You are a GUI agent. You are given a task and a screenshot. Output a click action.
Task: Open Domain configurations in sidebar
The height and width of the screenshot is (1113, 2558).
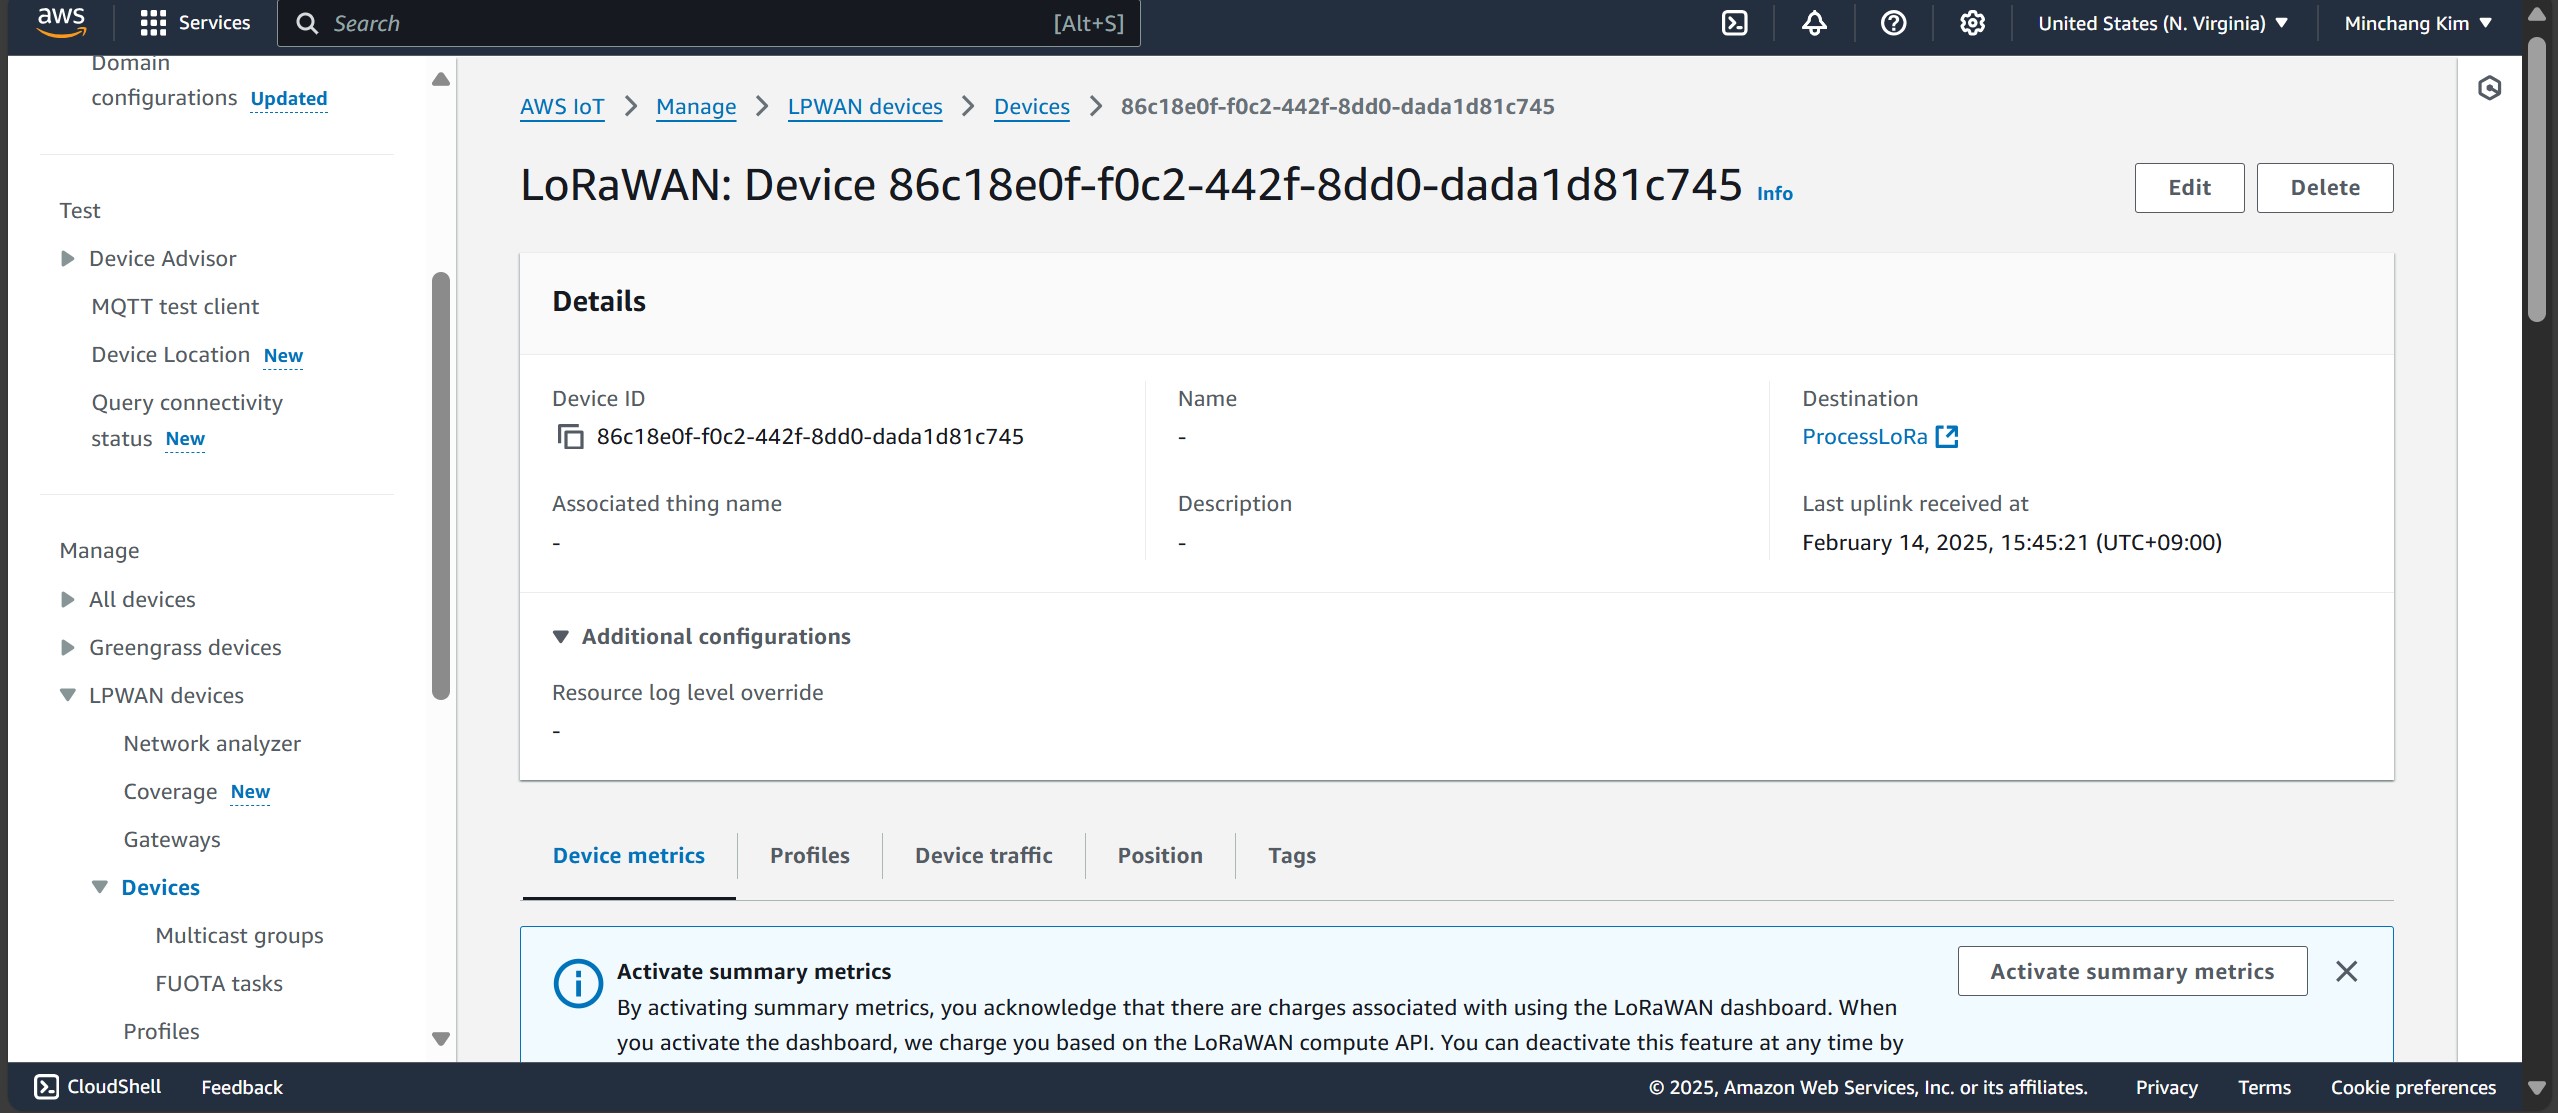coord(164,81)
